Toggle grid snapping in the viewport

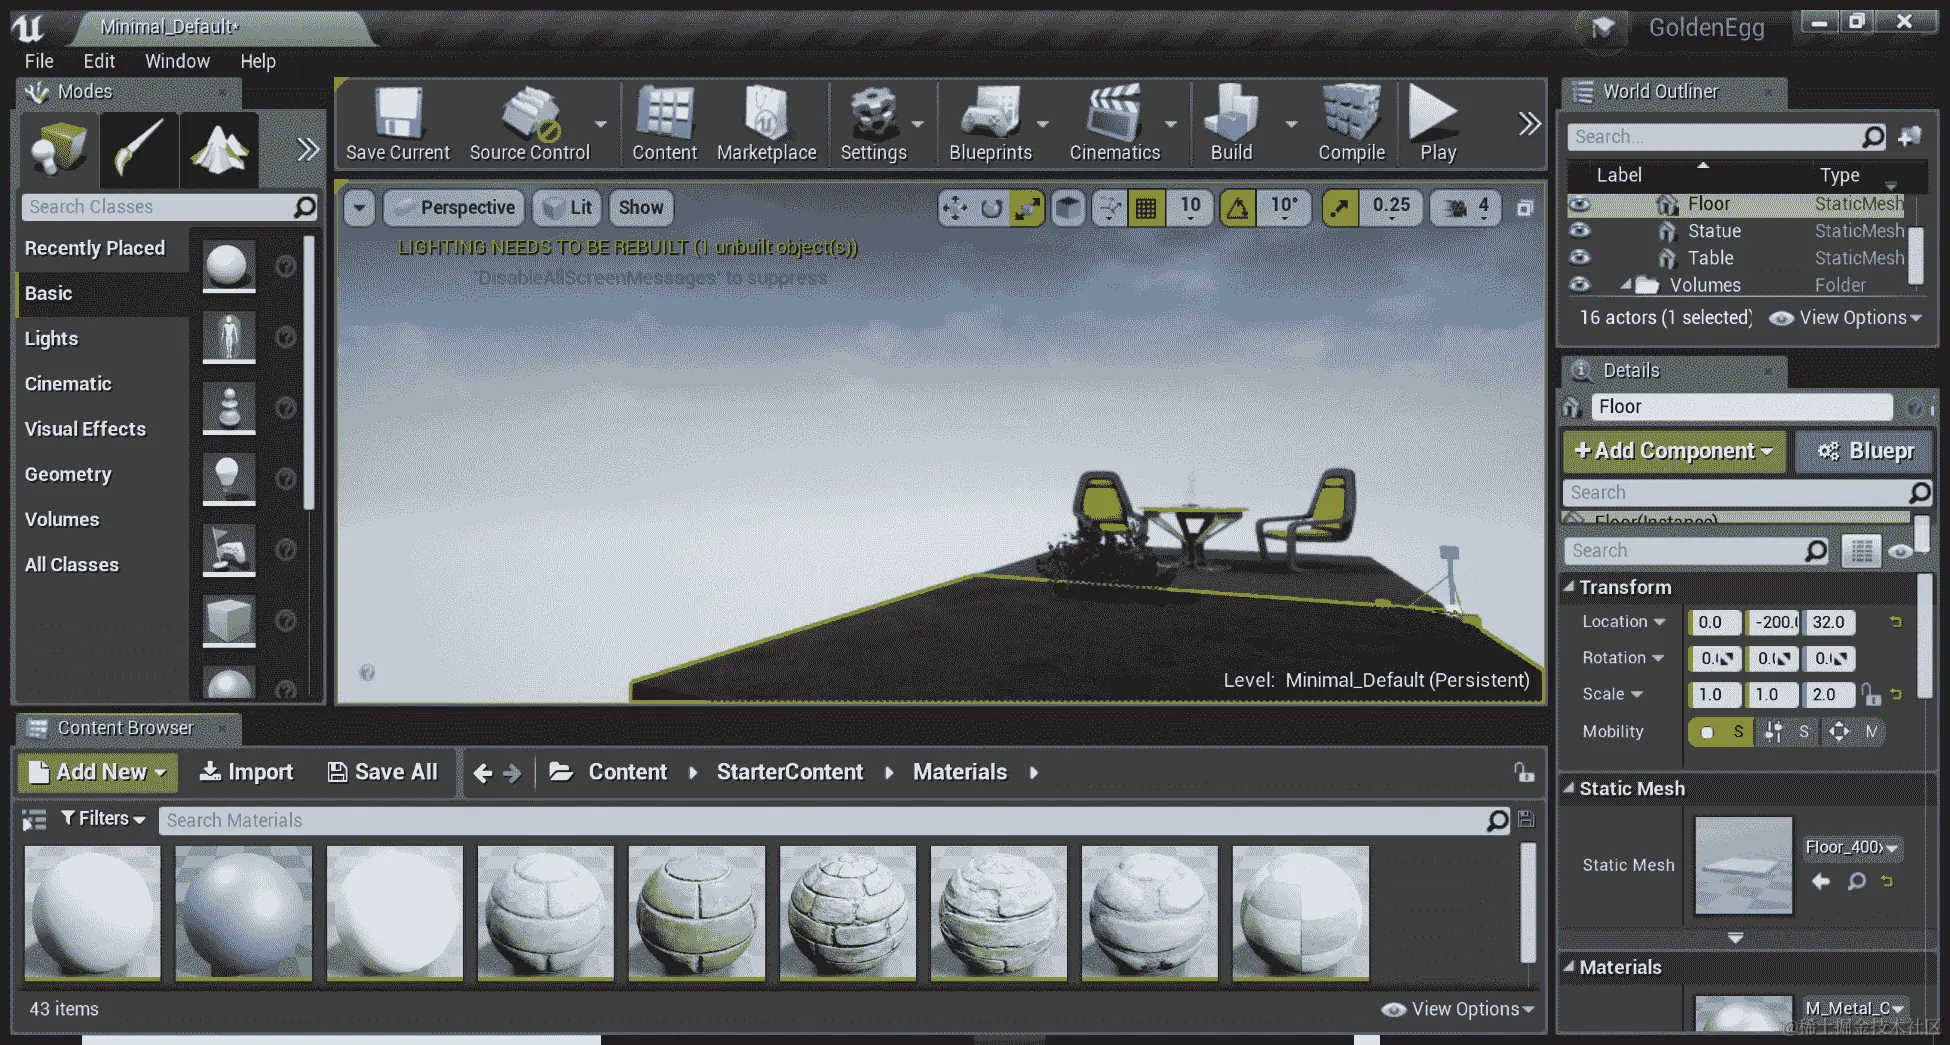tap(1146, 208)
